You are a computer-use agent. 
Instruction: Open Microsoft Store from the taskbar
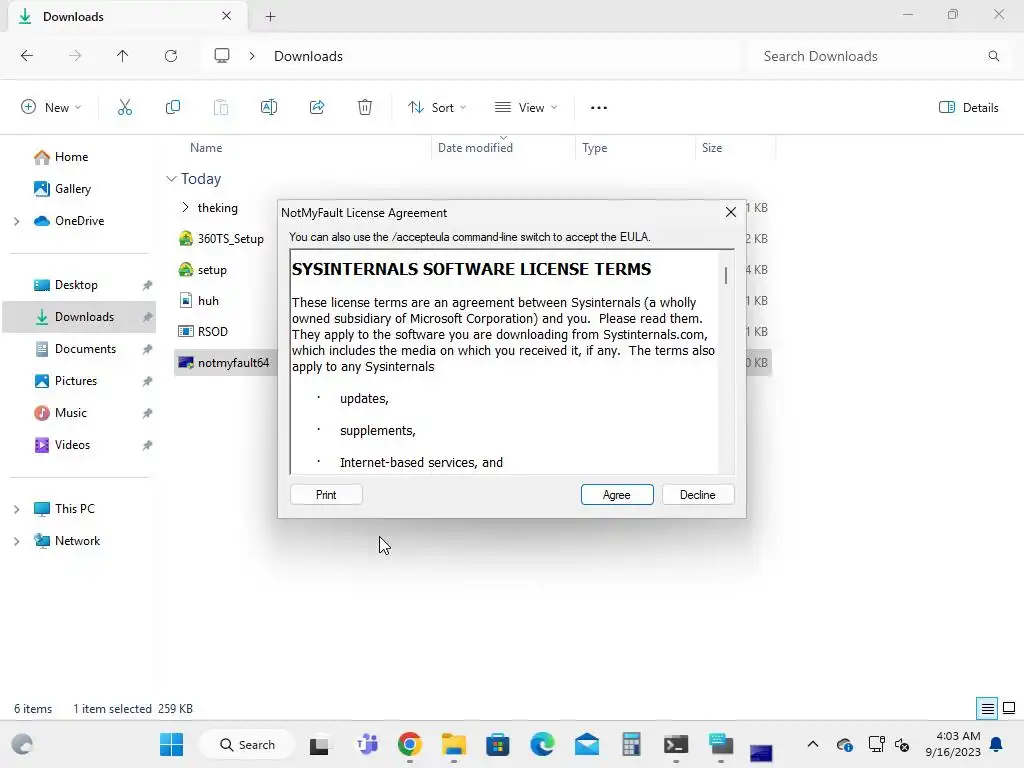[498, 744]
